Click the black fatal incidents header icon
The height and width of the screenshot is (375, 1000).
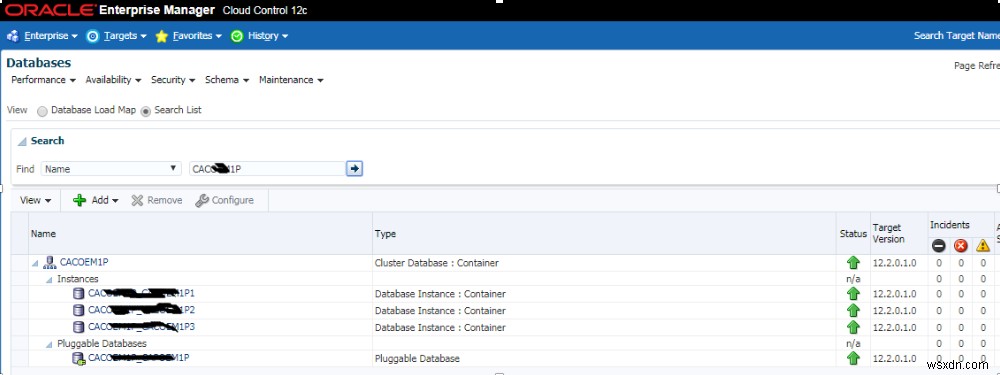[x=939, y=246]
